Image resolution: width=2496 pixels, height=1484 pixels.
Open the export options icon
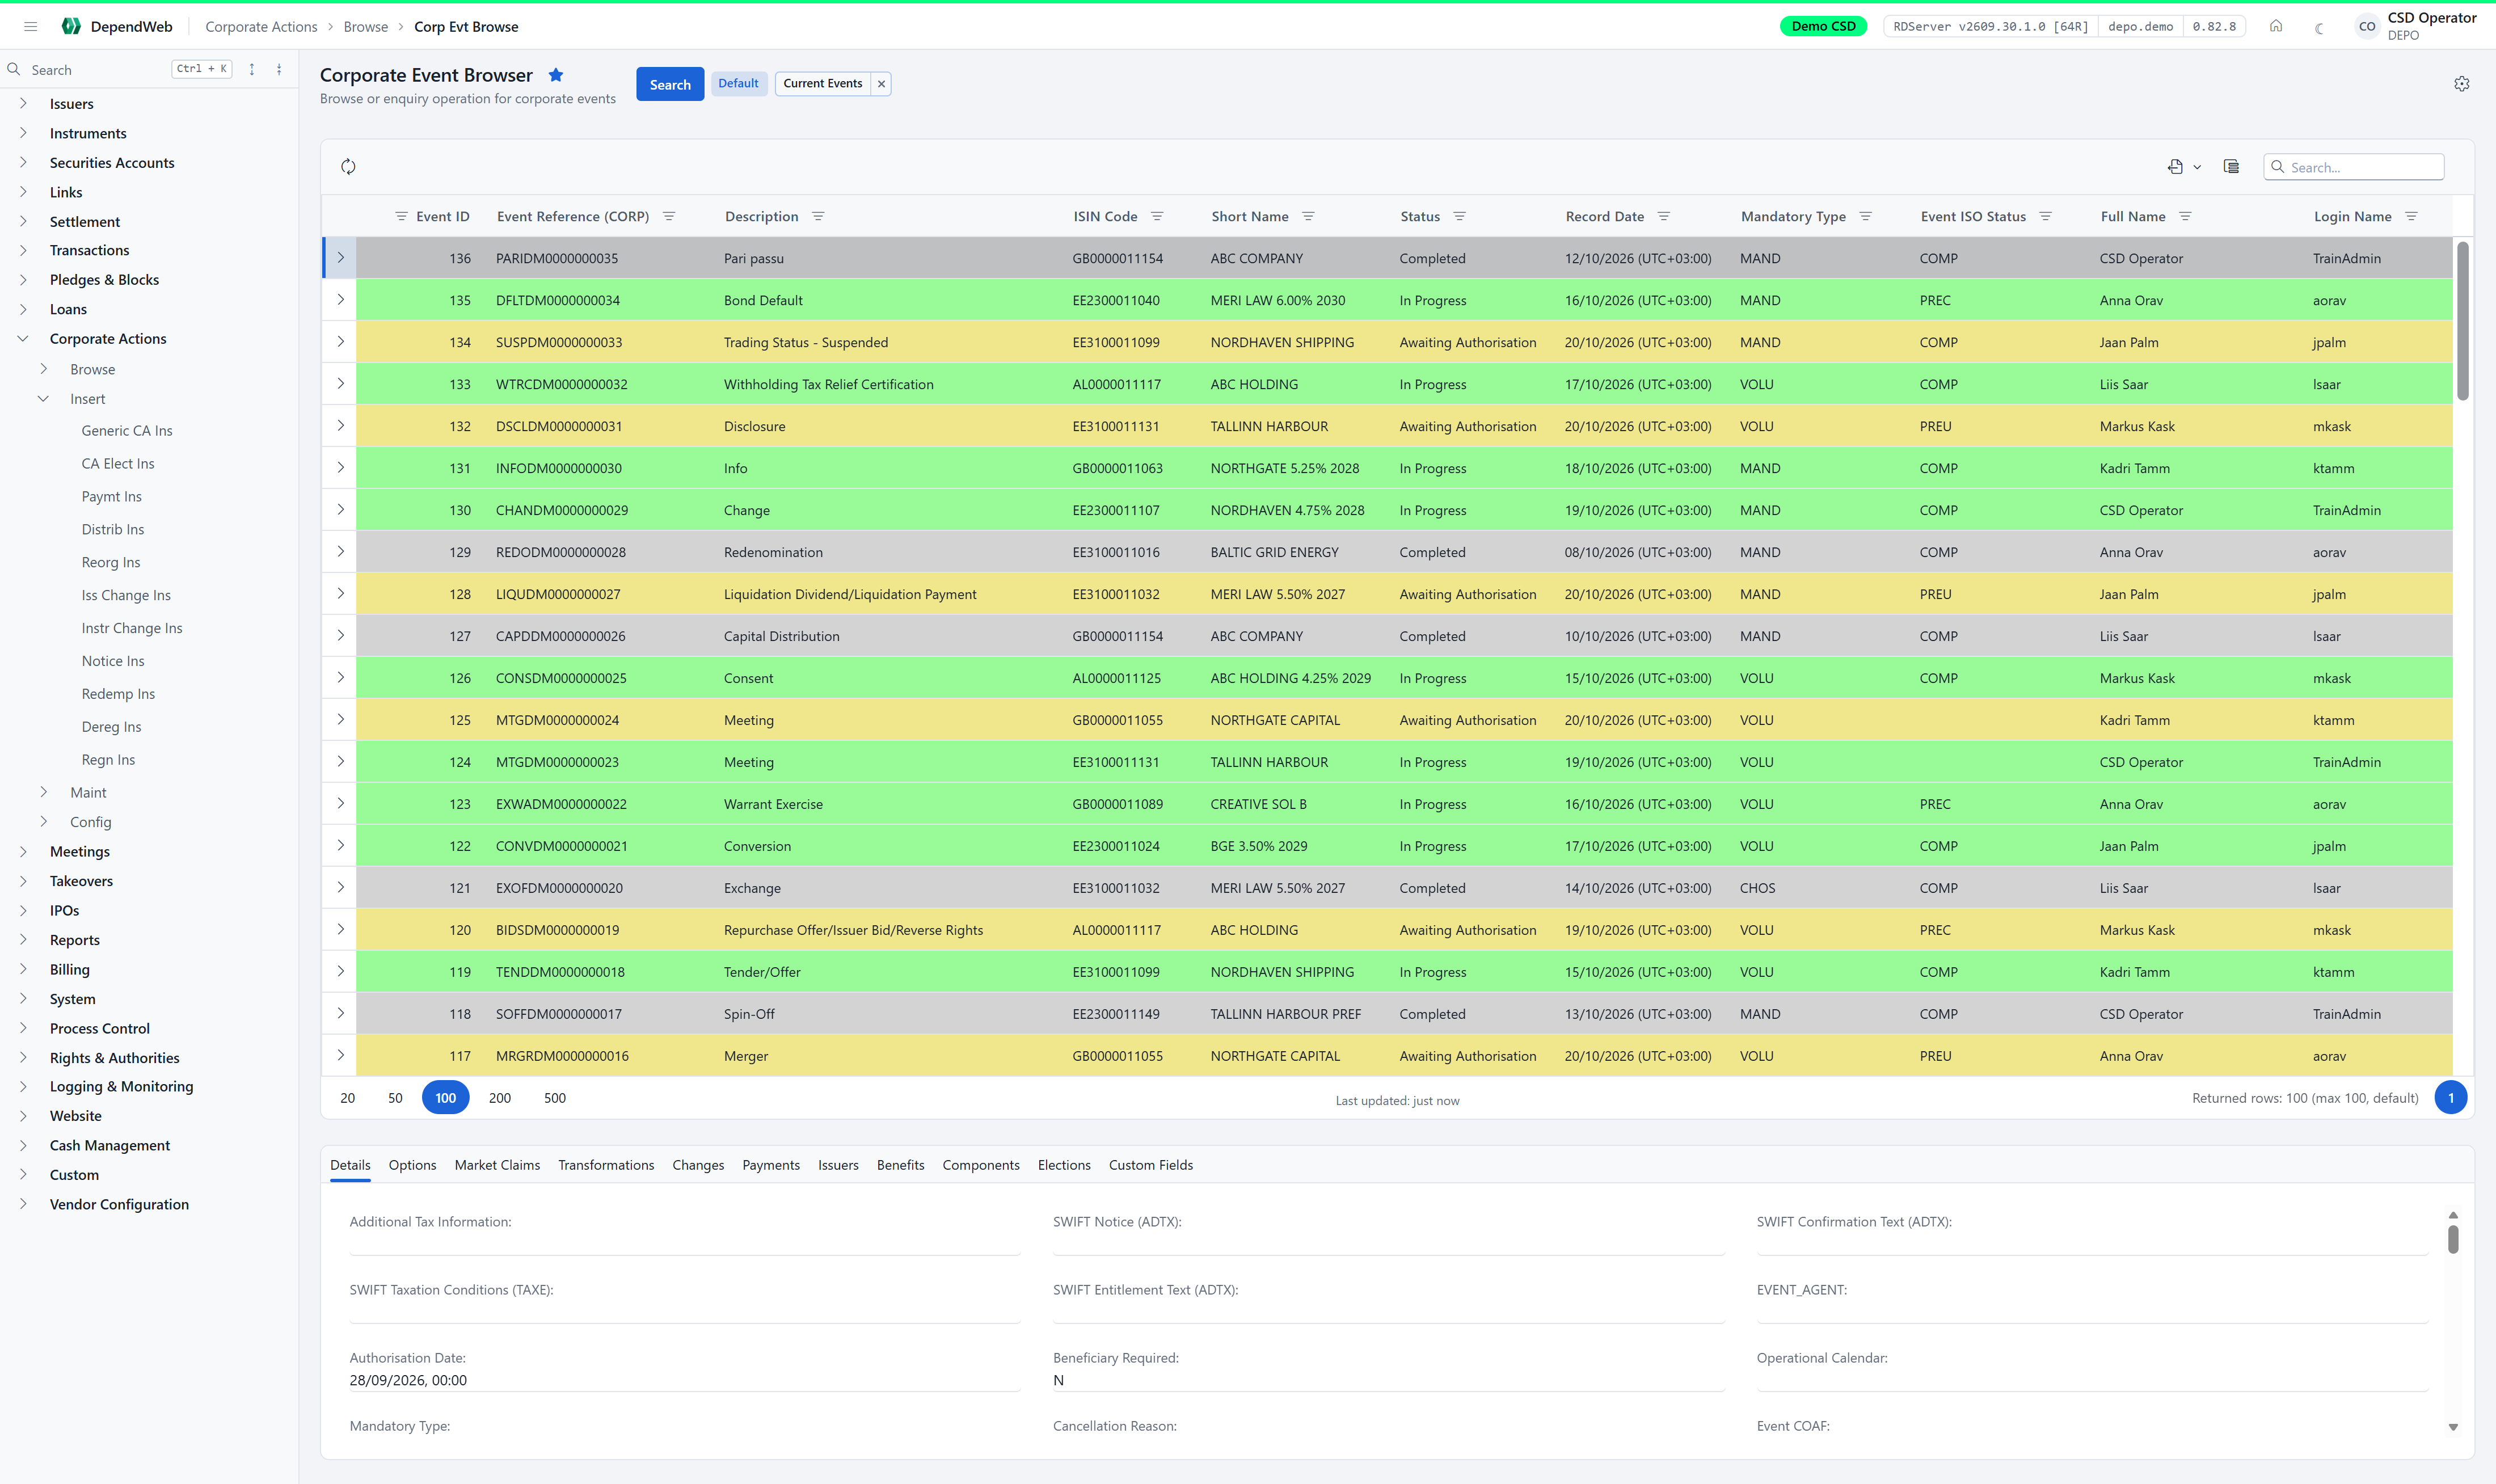coord(2175,167)
